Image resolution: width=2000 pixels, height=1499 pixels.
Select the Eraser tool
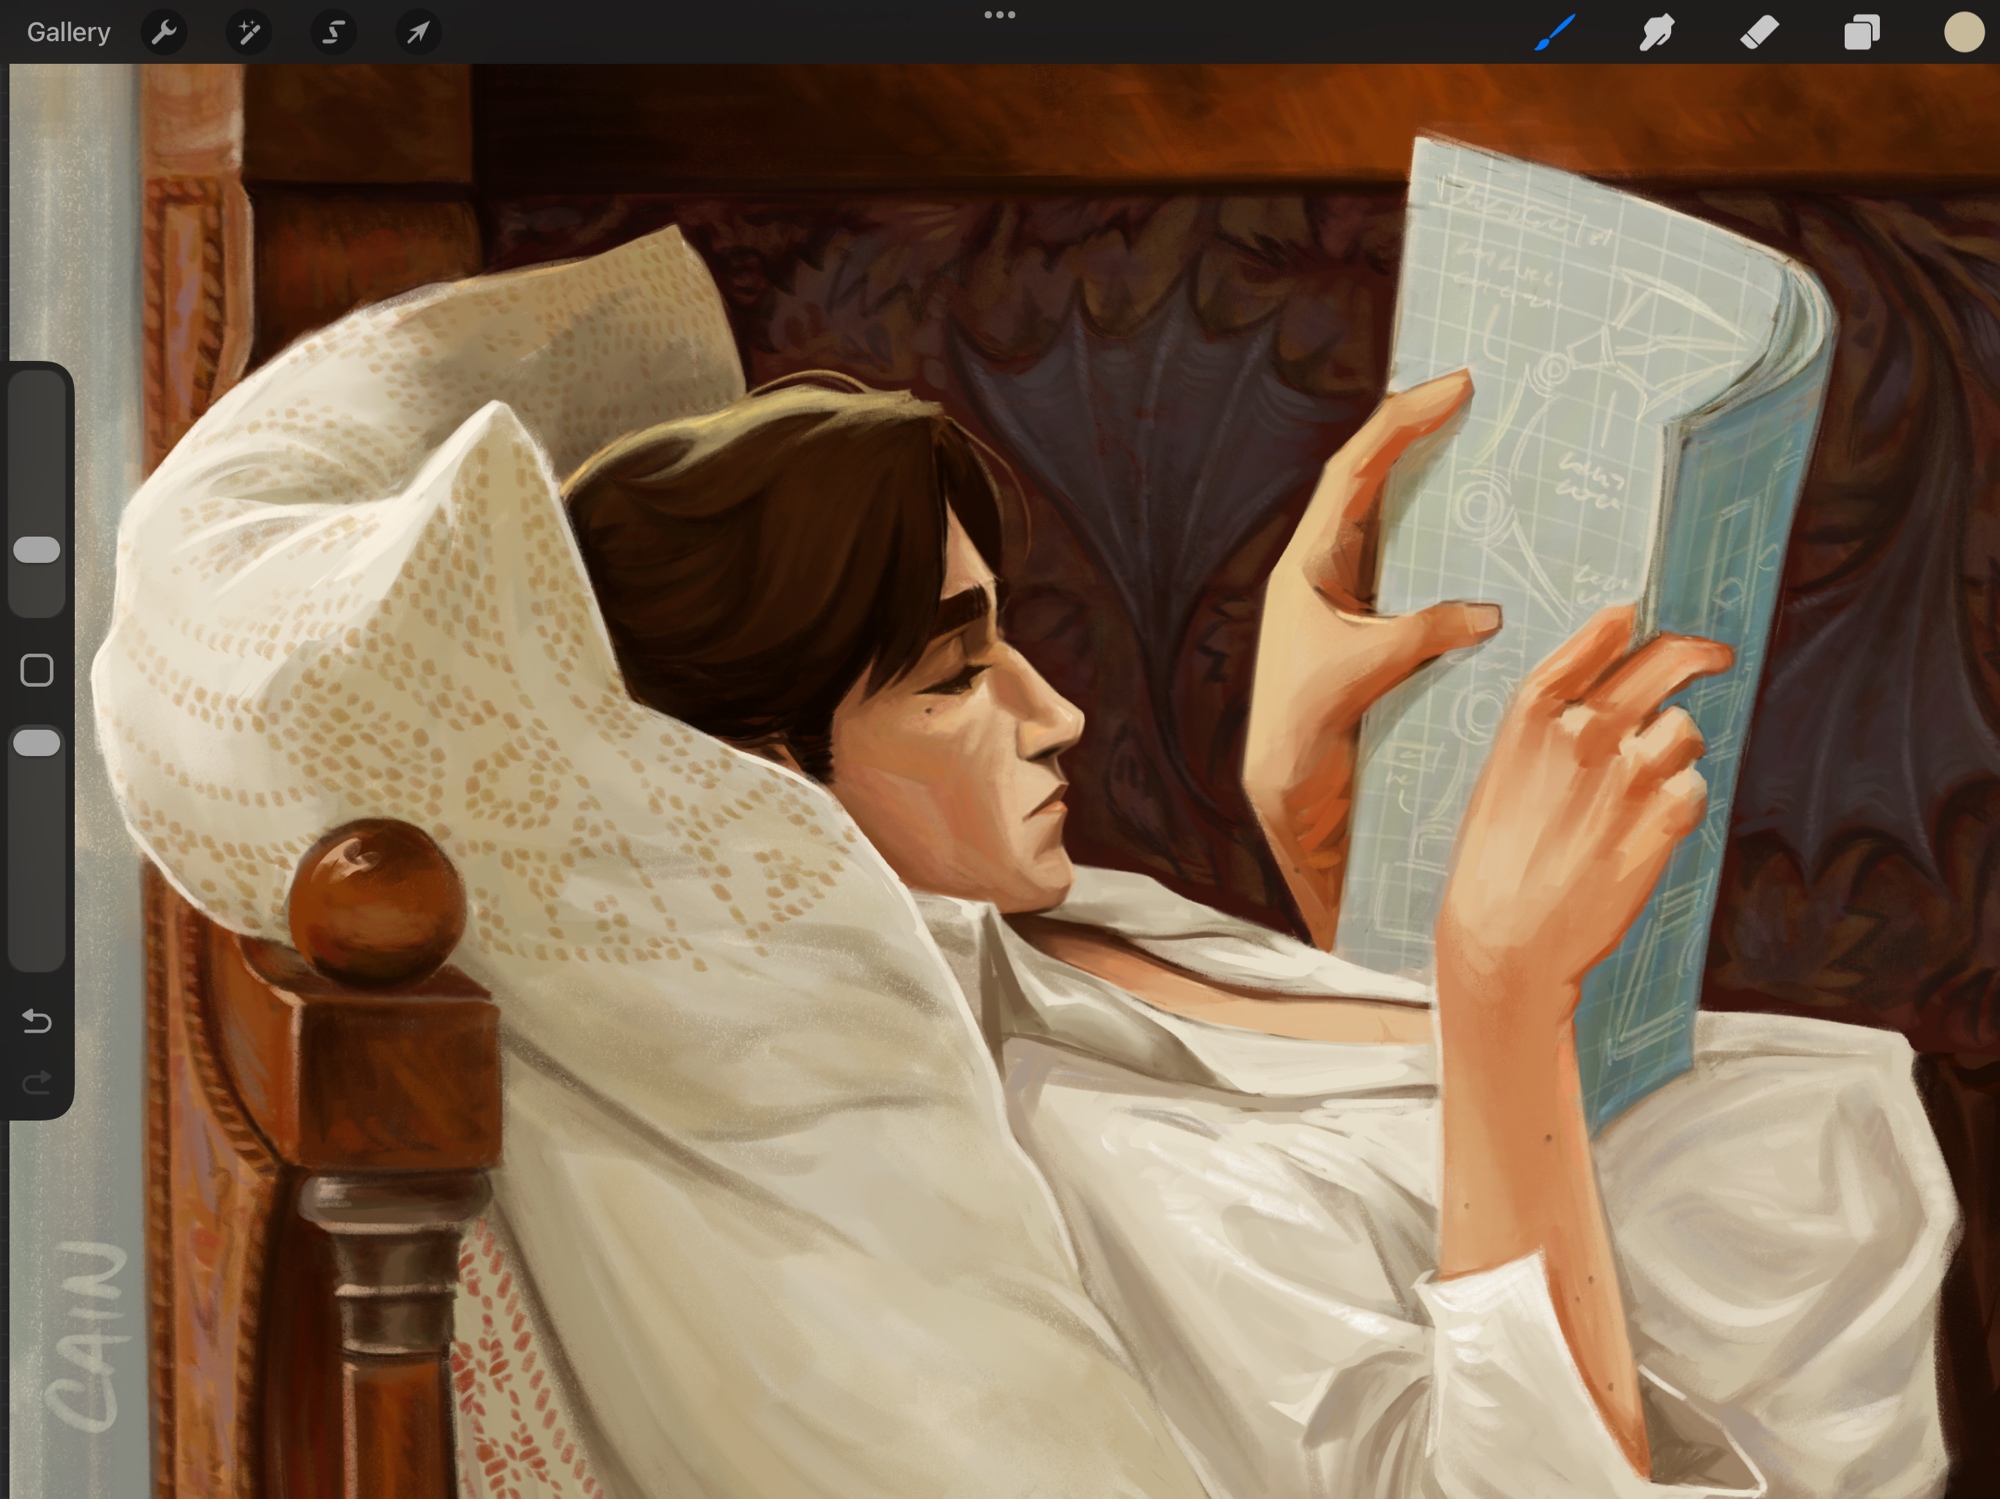point(1759,33)
